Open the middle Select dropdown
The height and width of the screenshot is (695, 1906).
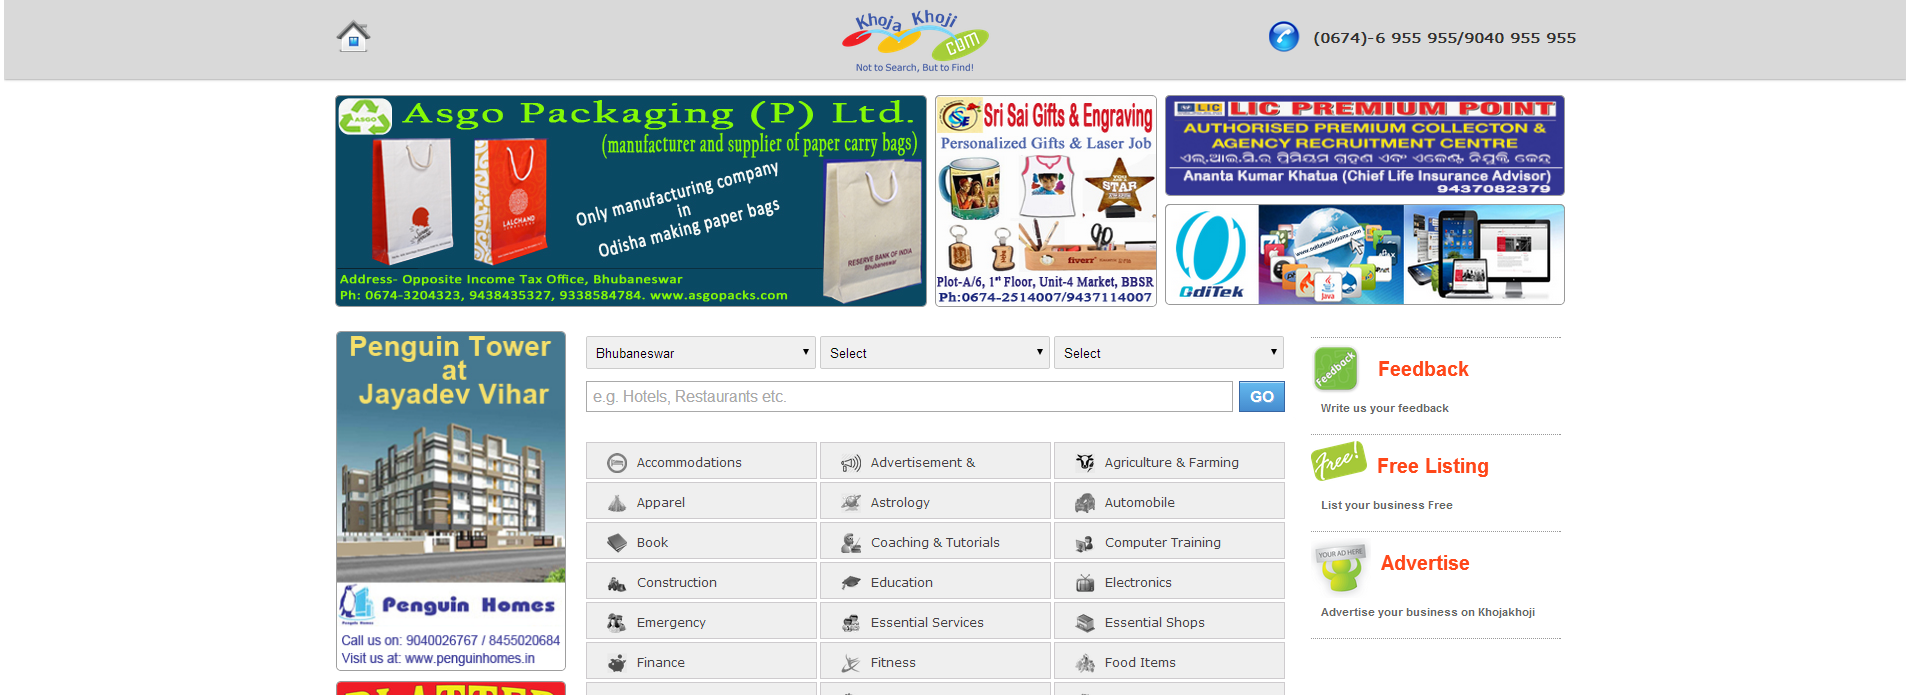[x=935, y=353]
